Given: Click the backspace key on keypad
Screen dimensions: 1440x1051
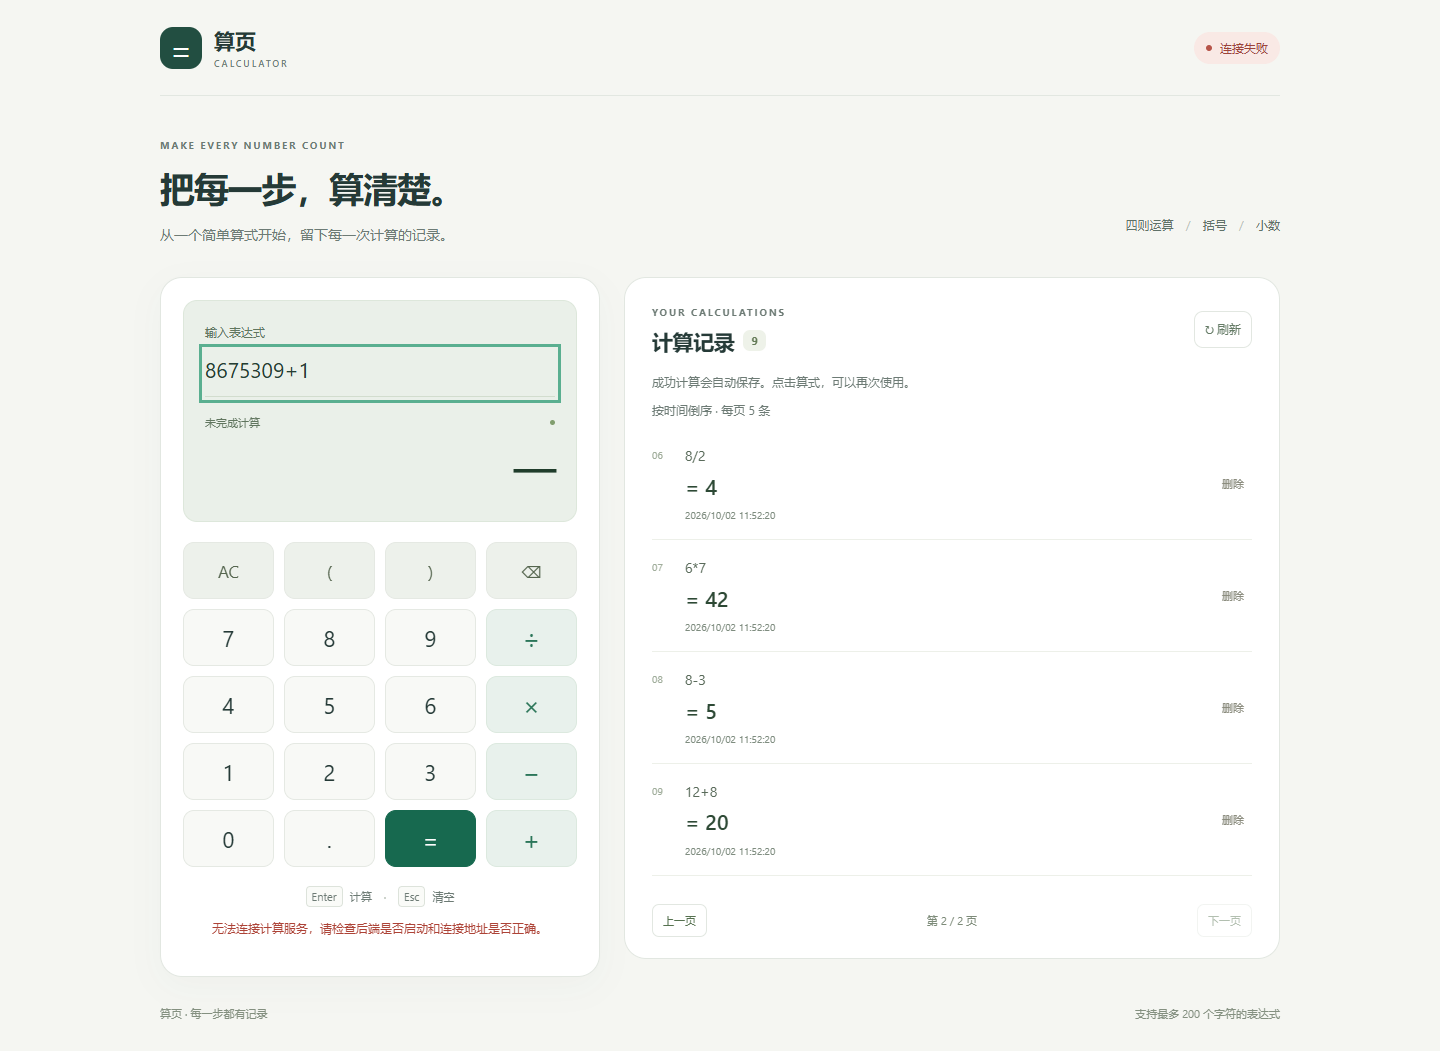Looking at the screenshot, I should point(531,571).
